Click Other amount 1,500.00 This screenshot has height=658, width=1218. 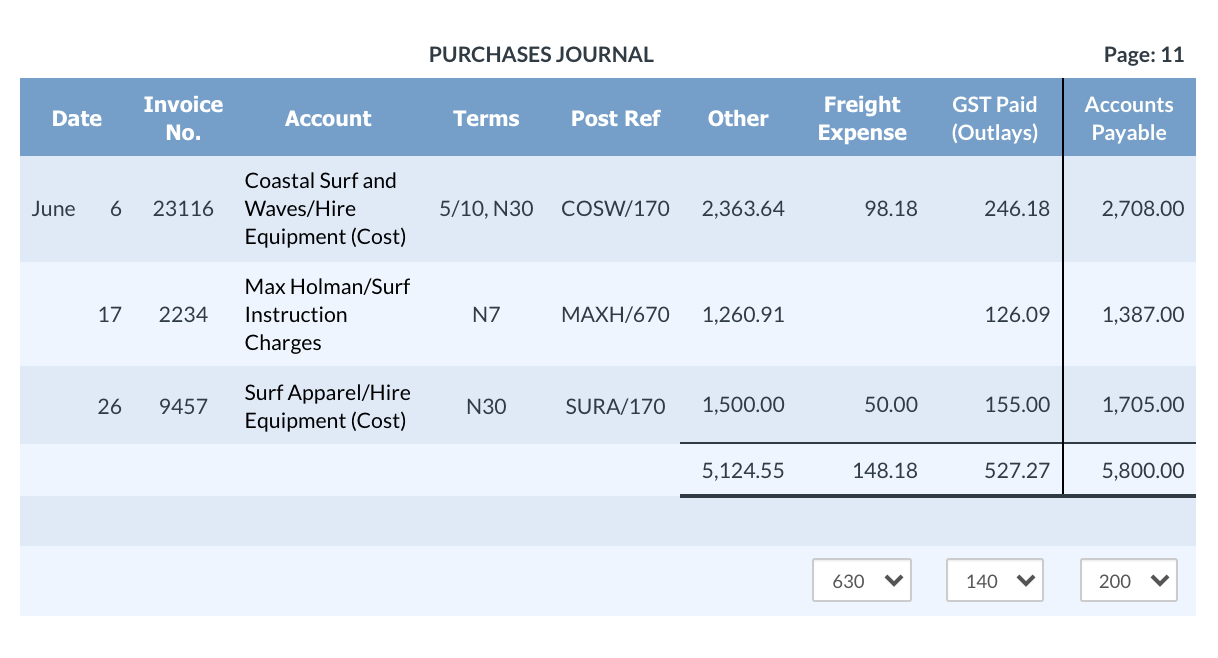click(x=743, y=405)
